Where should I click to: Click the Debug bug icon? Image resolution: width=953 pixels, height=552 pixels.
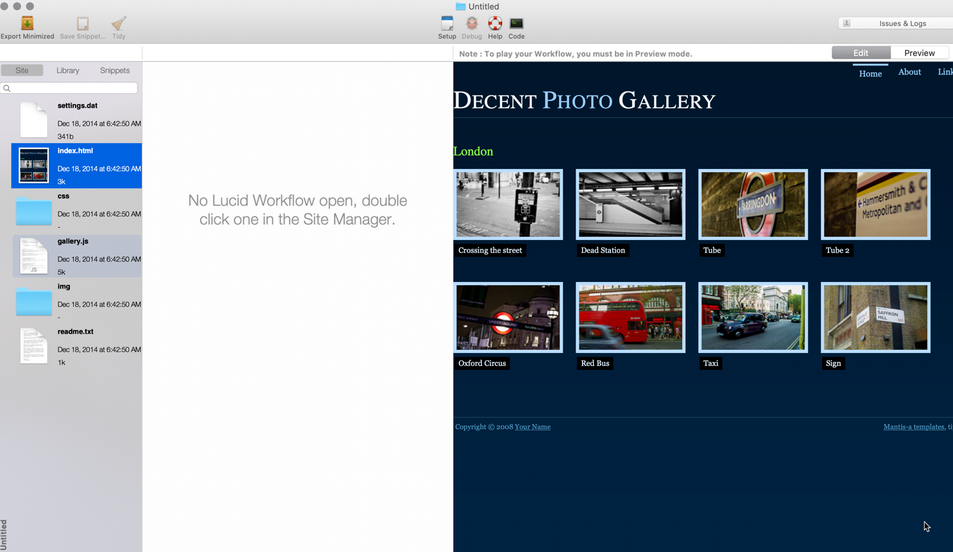(x=472, y=23)
